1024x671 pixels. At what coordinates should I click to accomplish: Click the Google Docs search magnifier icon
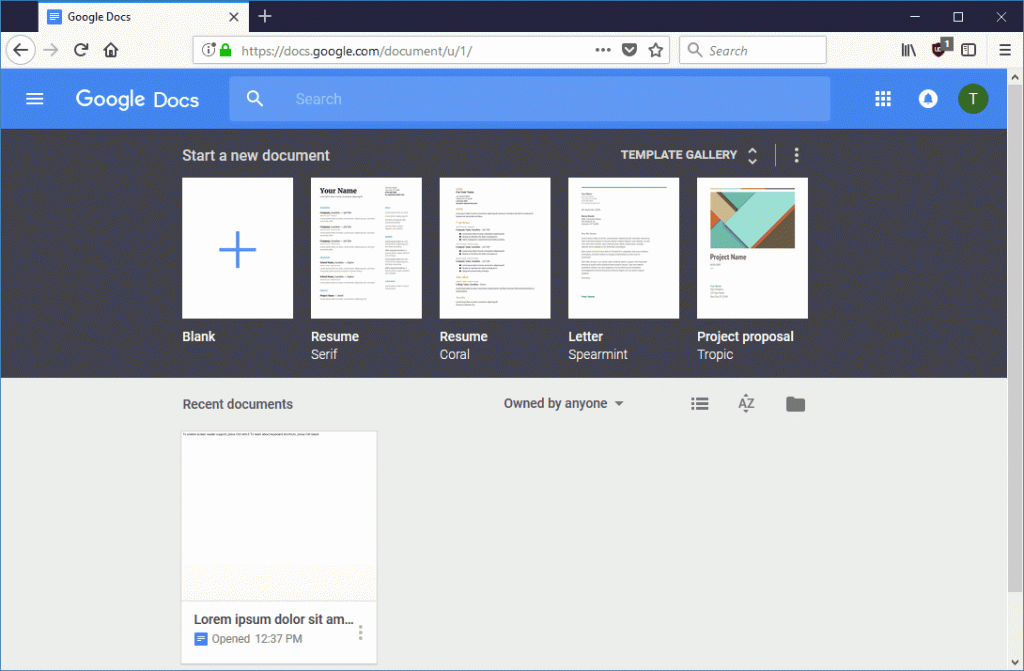(x=255, y=99)
